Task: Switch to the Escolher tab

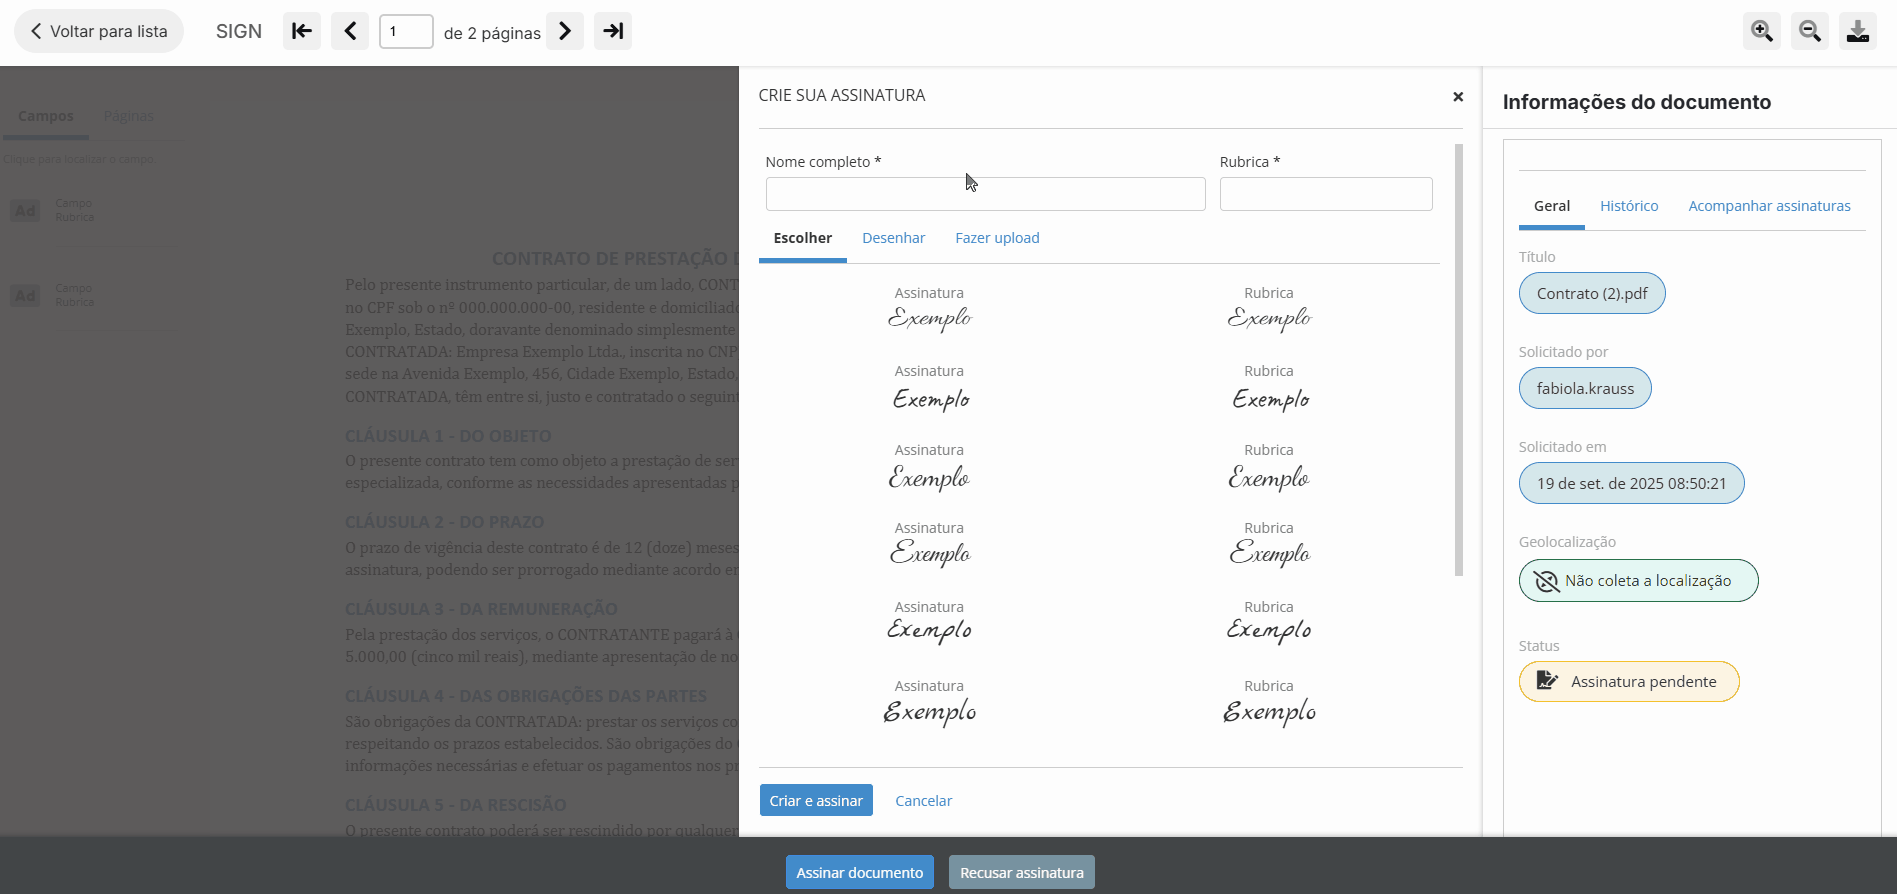Action: click(x=803, y=238)
